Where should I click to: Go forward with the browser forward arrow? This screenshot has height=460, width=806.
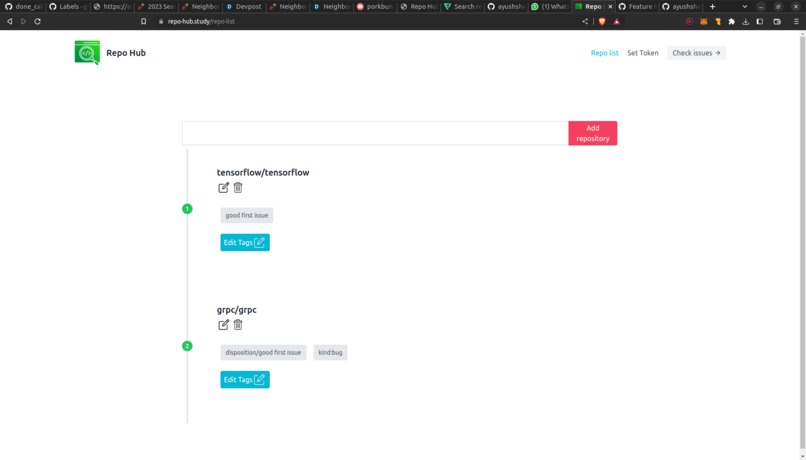23,22
